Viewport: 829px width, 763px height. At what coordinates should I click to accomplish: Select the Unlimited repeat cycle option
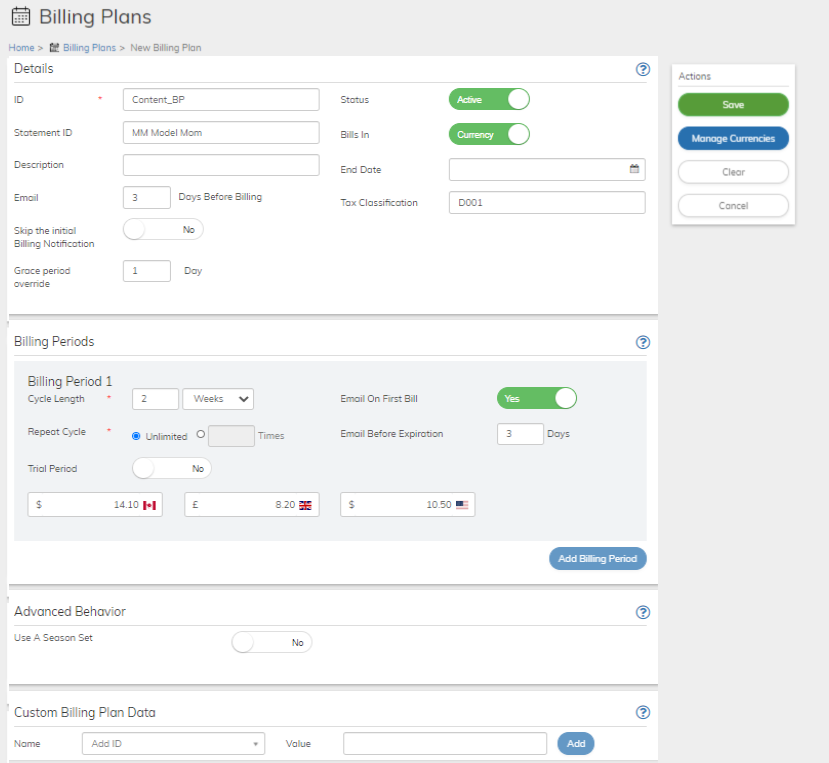[136, 436]
